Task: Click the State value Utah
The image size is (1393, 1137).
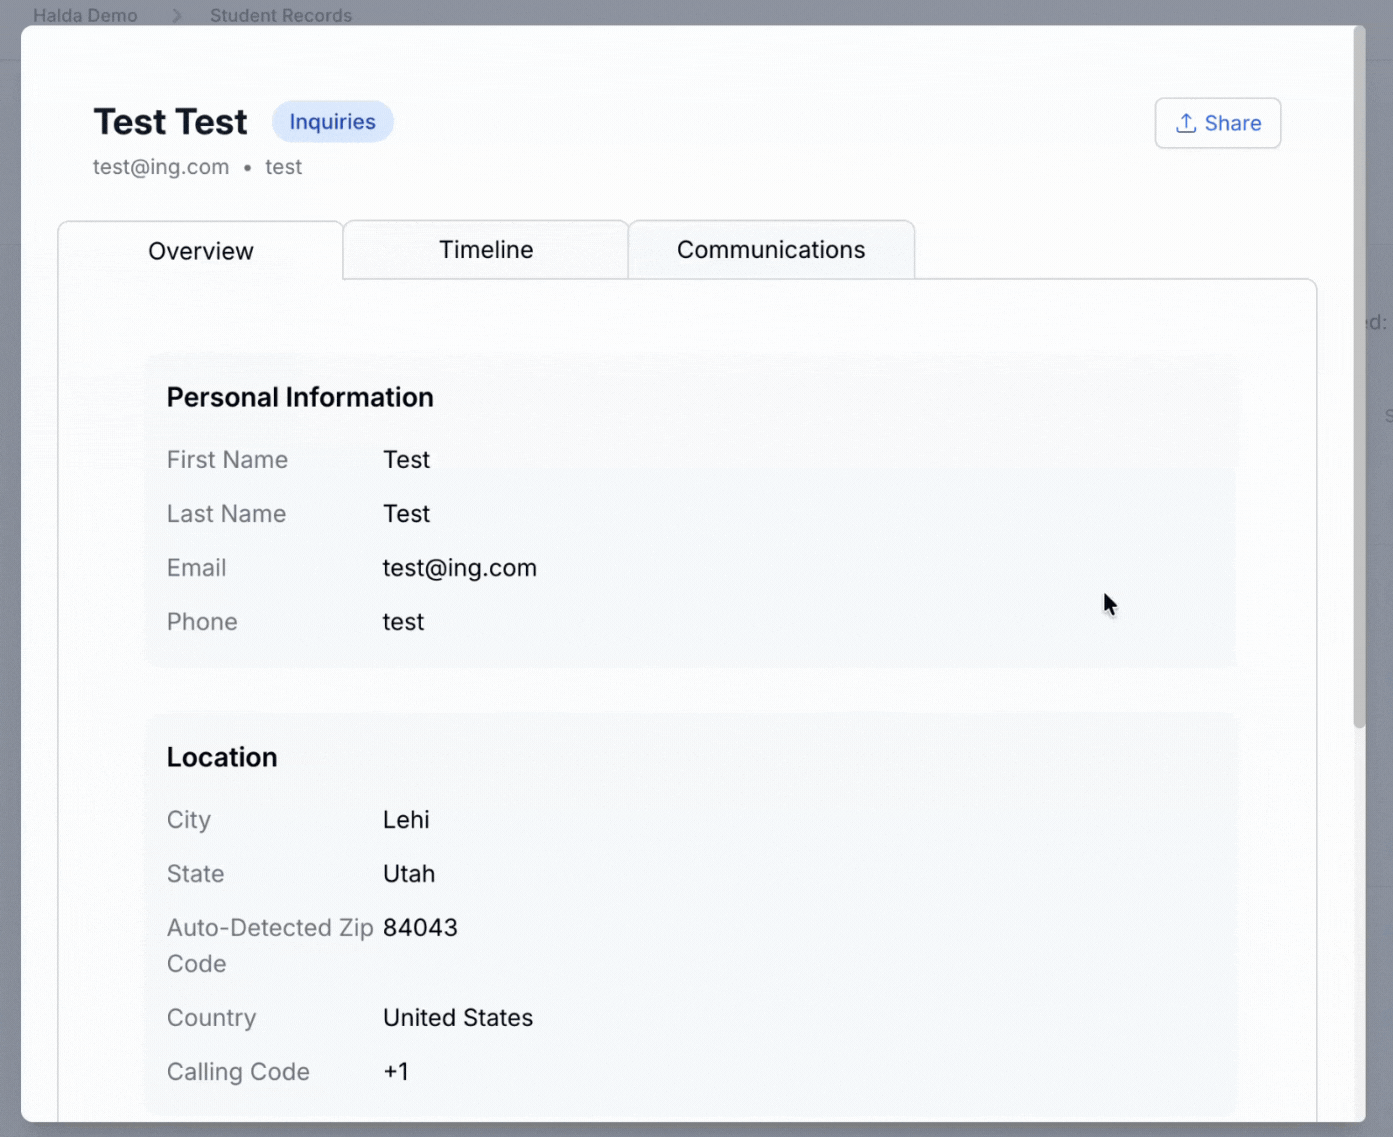Action: tap(409, 874)
